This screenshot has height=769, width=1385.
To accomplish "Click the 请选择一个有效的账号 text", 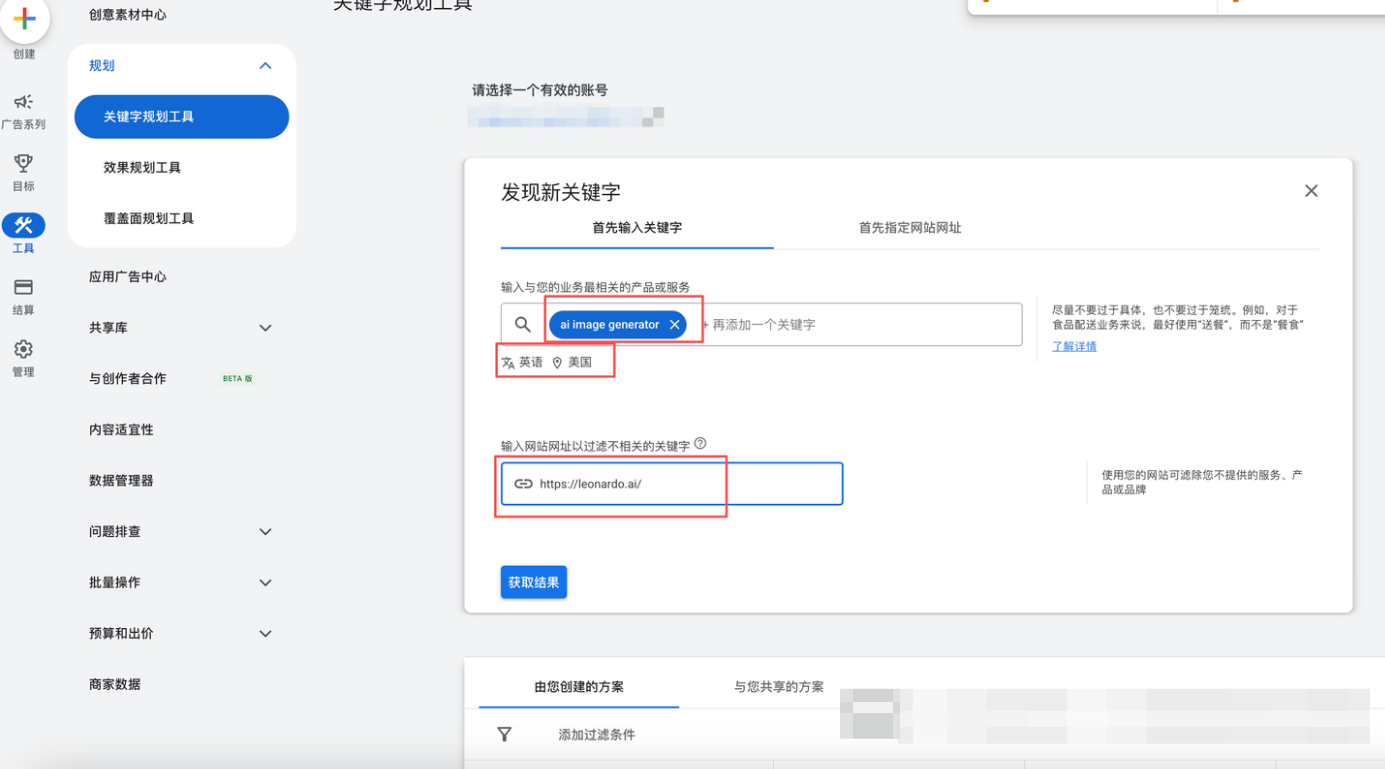I will point(540,90).
